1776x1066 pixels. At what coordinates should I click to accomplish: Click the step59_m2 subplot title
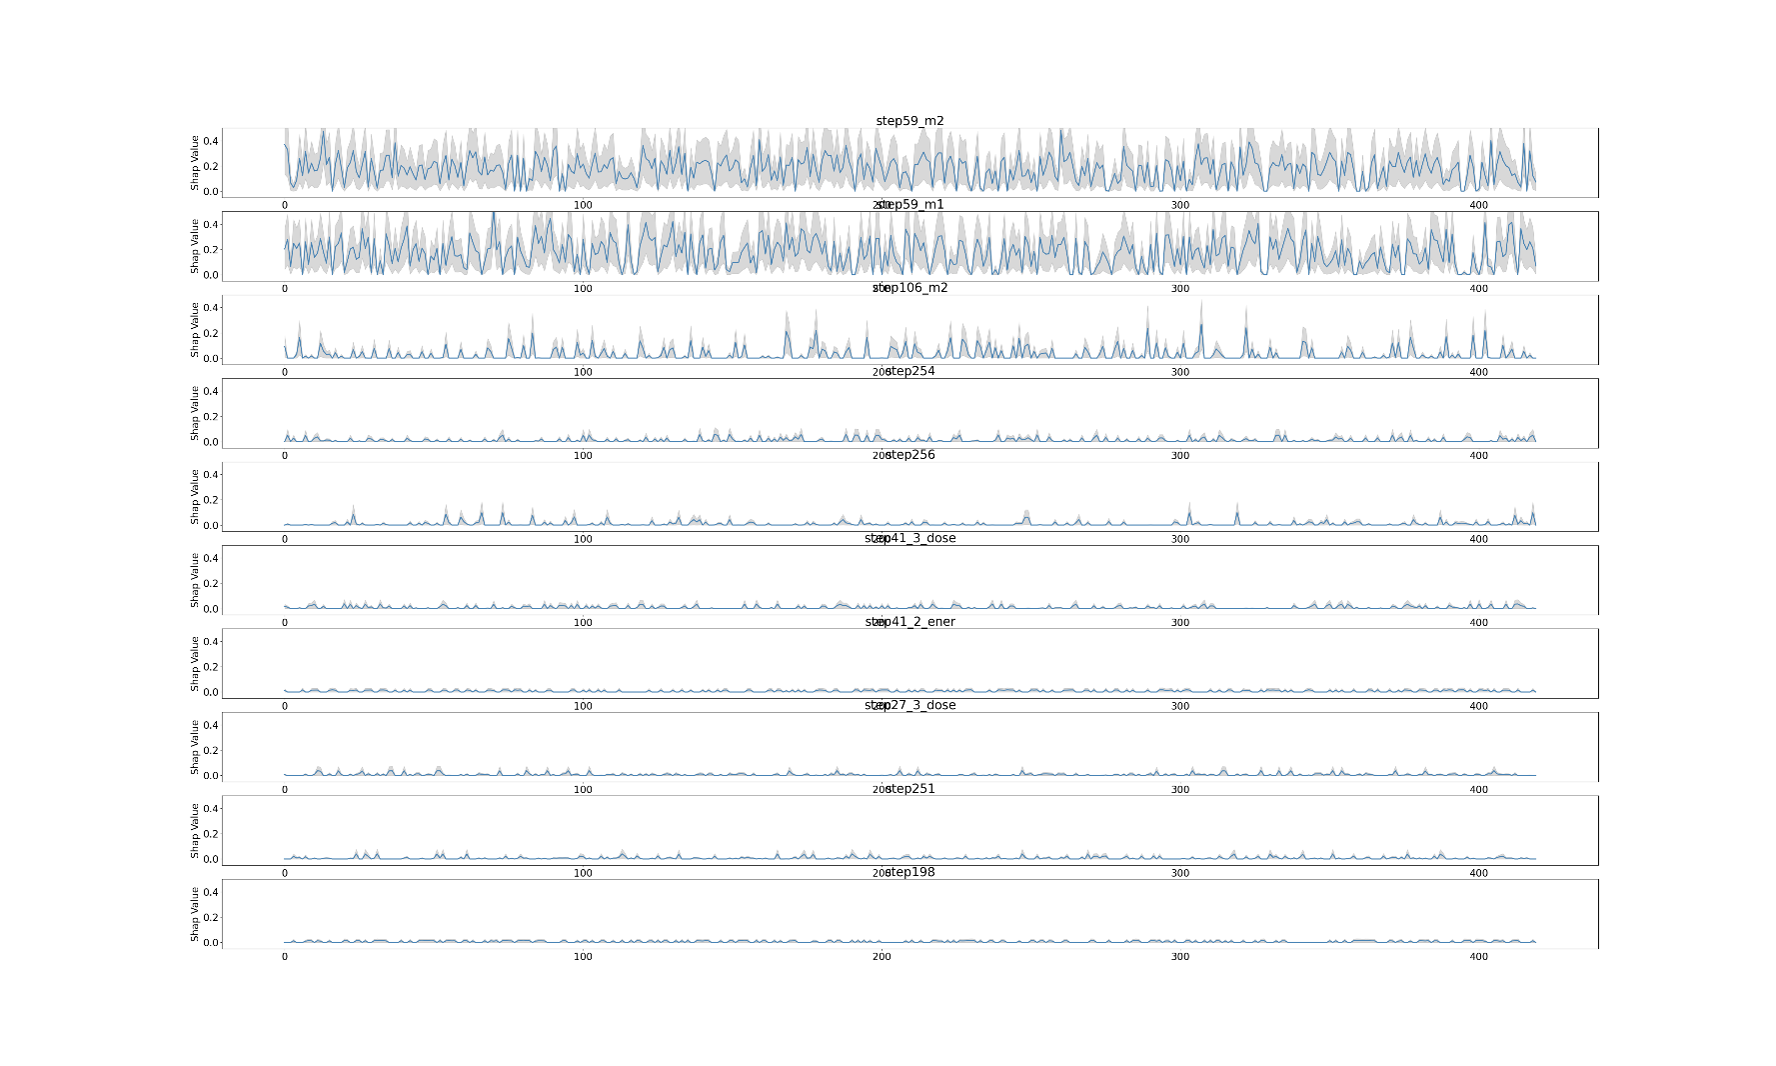[909, 121]
